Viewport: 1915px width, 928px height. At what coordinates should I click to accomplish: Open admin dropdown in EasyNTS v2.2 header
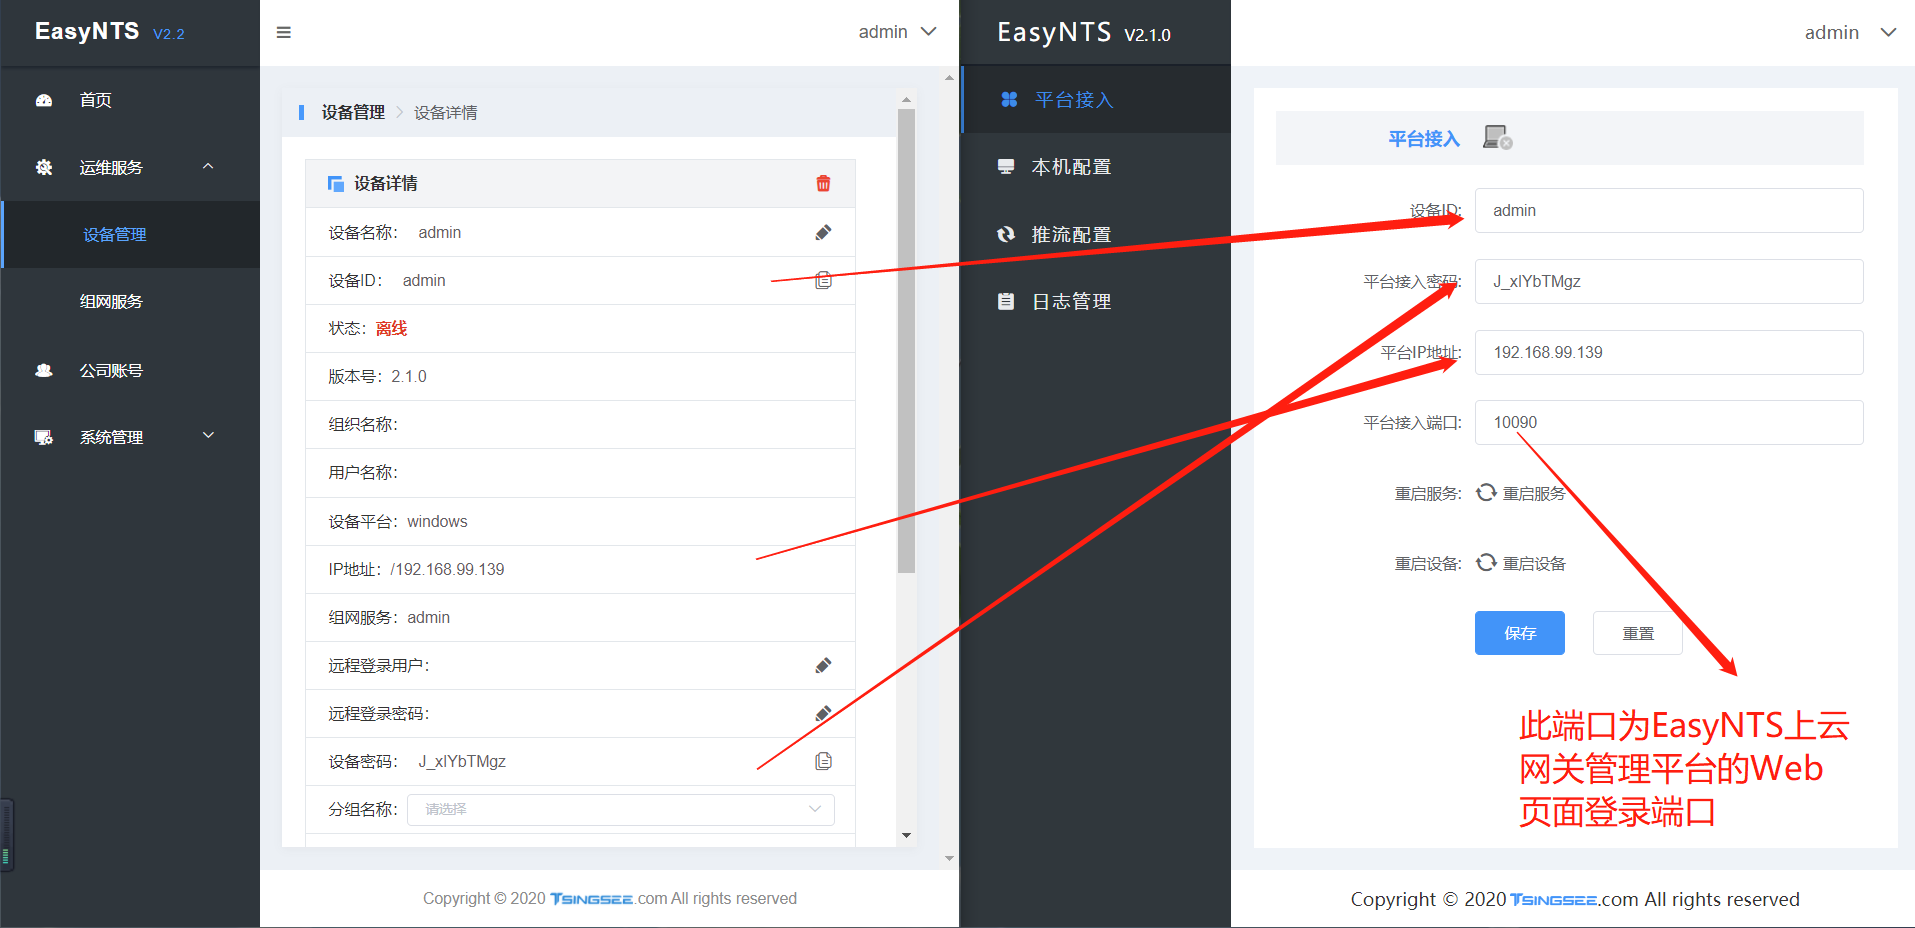(897, 32)
